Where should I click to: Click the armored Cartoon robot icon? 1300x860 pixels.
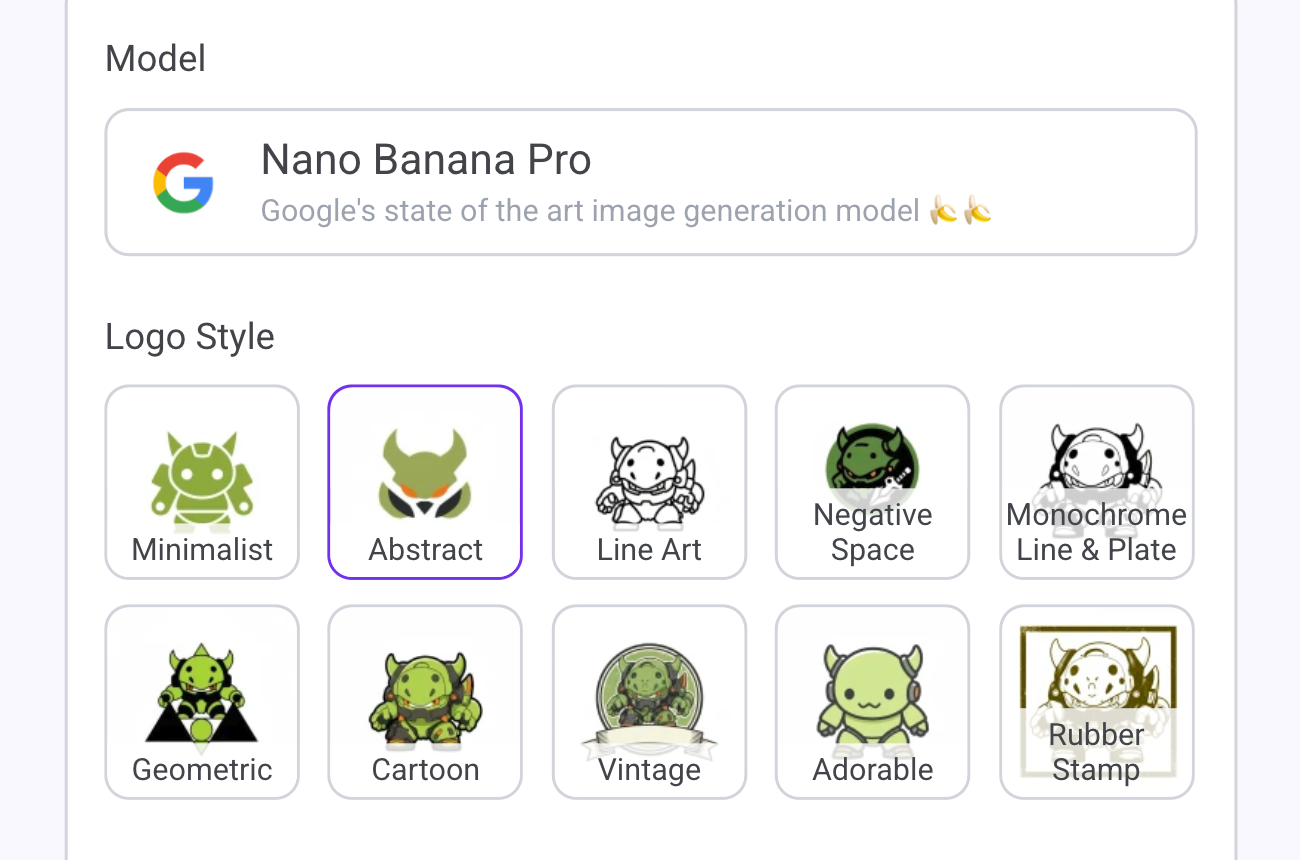point(425,697)
